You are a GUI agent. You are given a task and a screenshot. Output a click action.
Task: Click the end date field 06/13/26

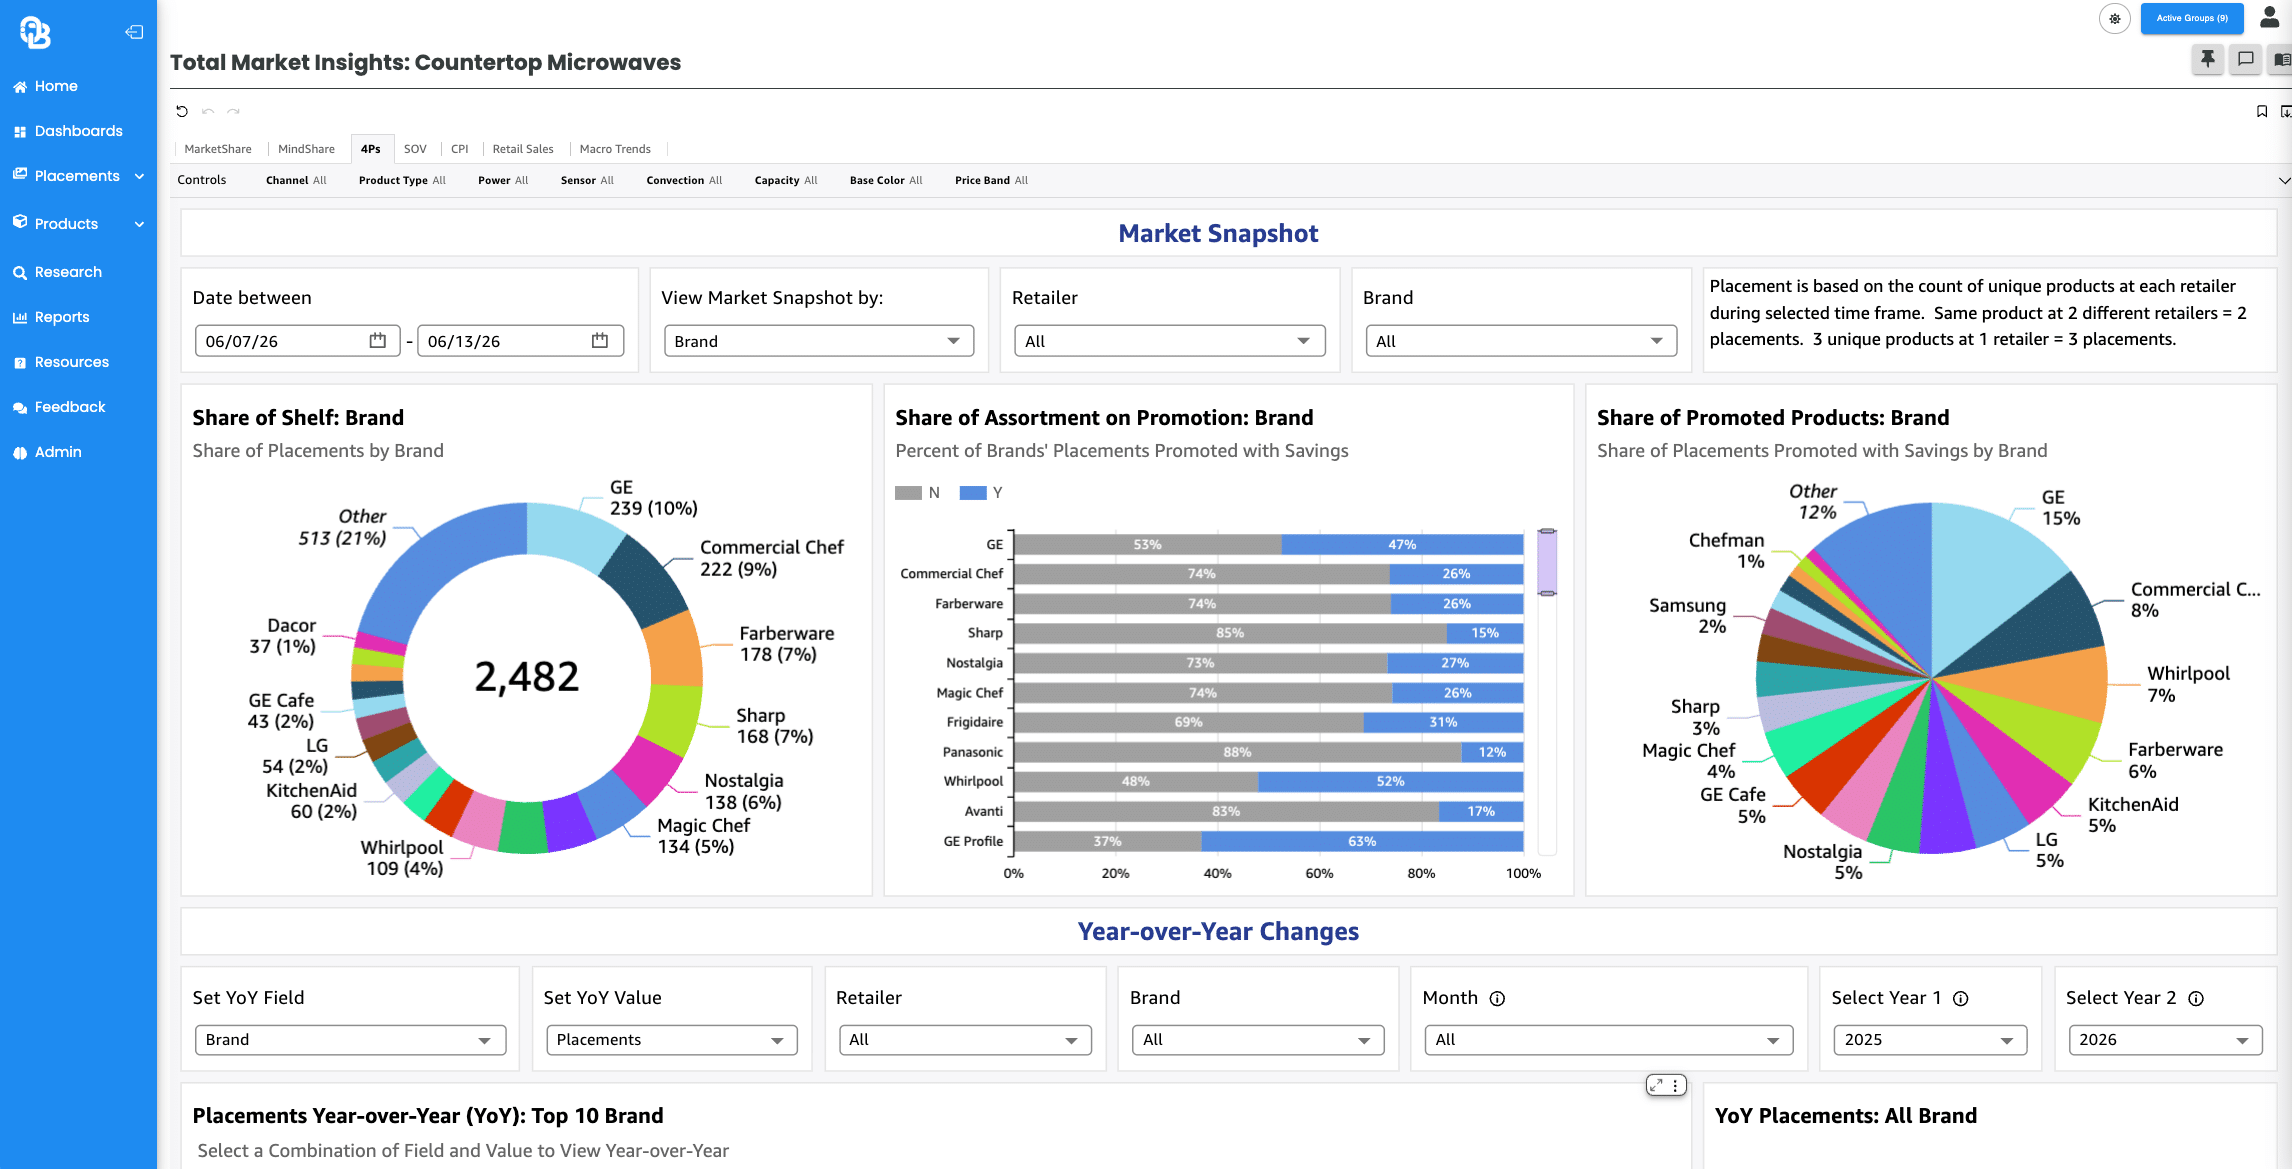520,341
